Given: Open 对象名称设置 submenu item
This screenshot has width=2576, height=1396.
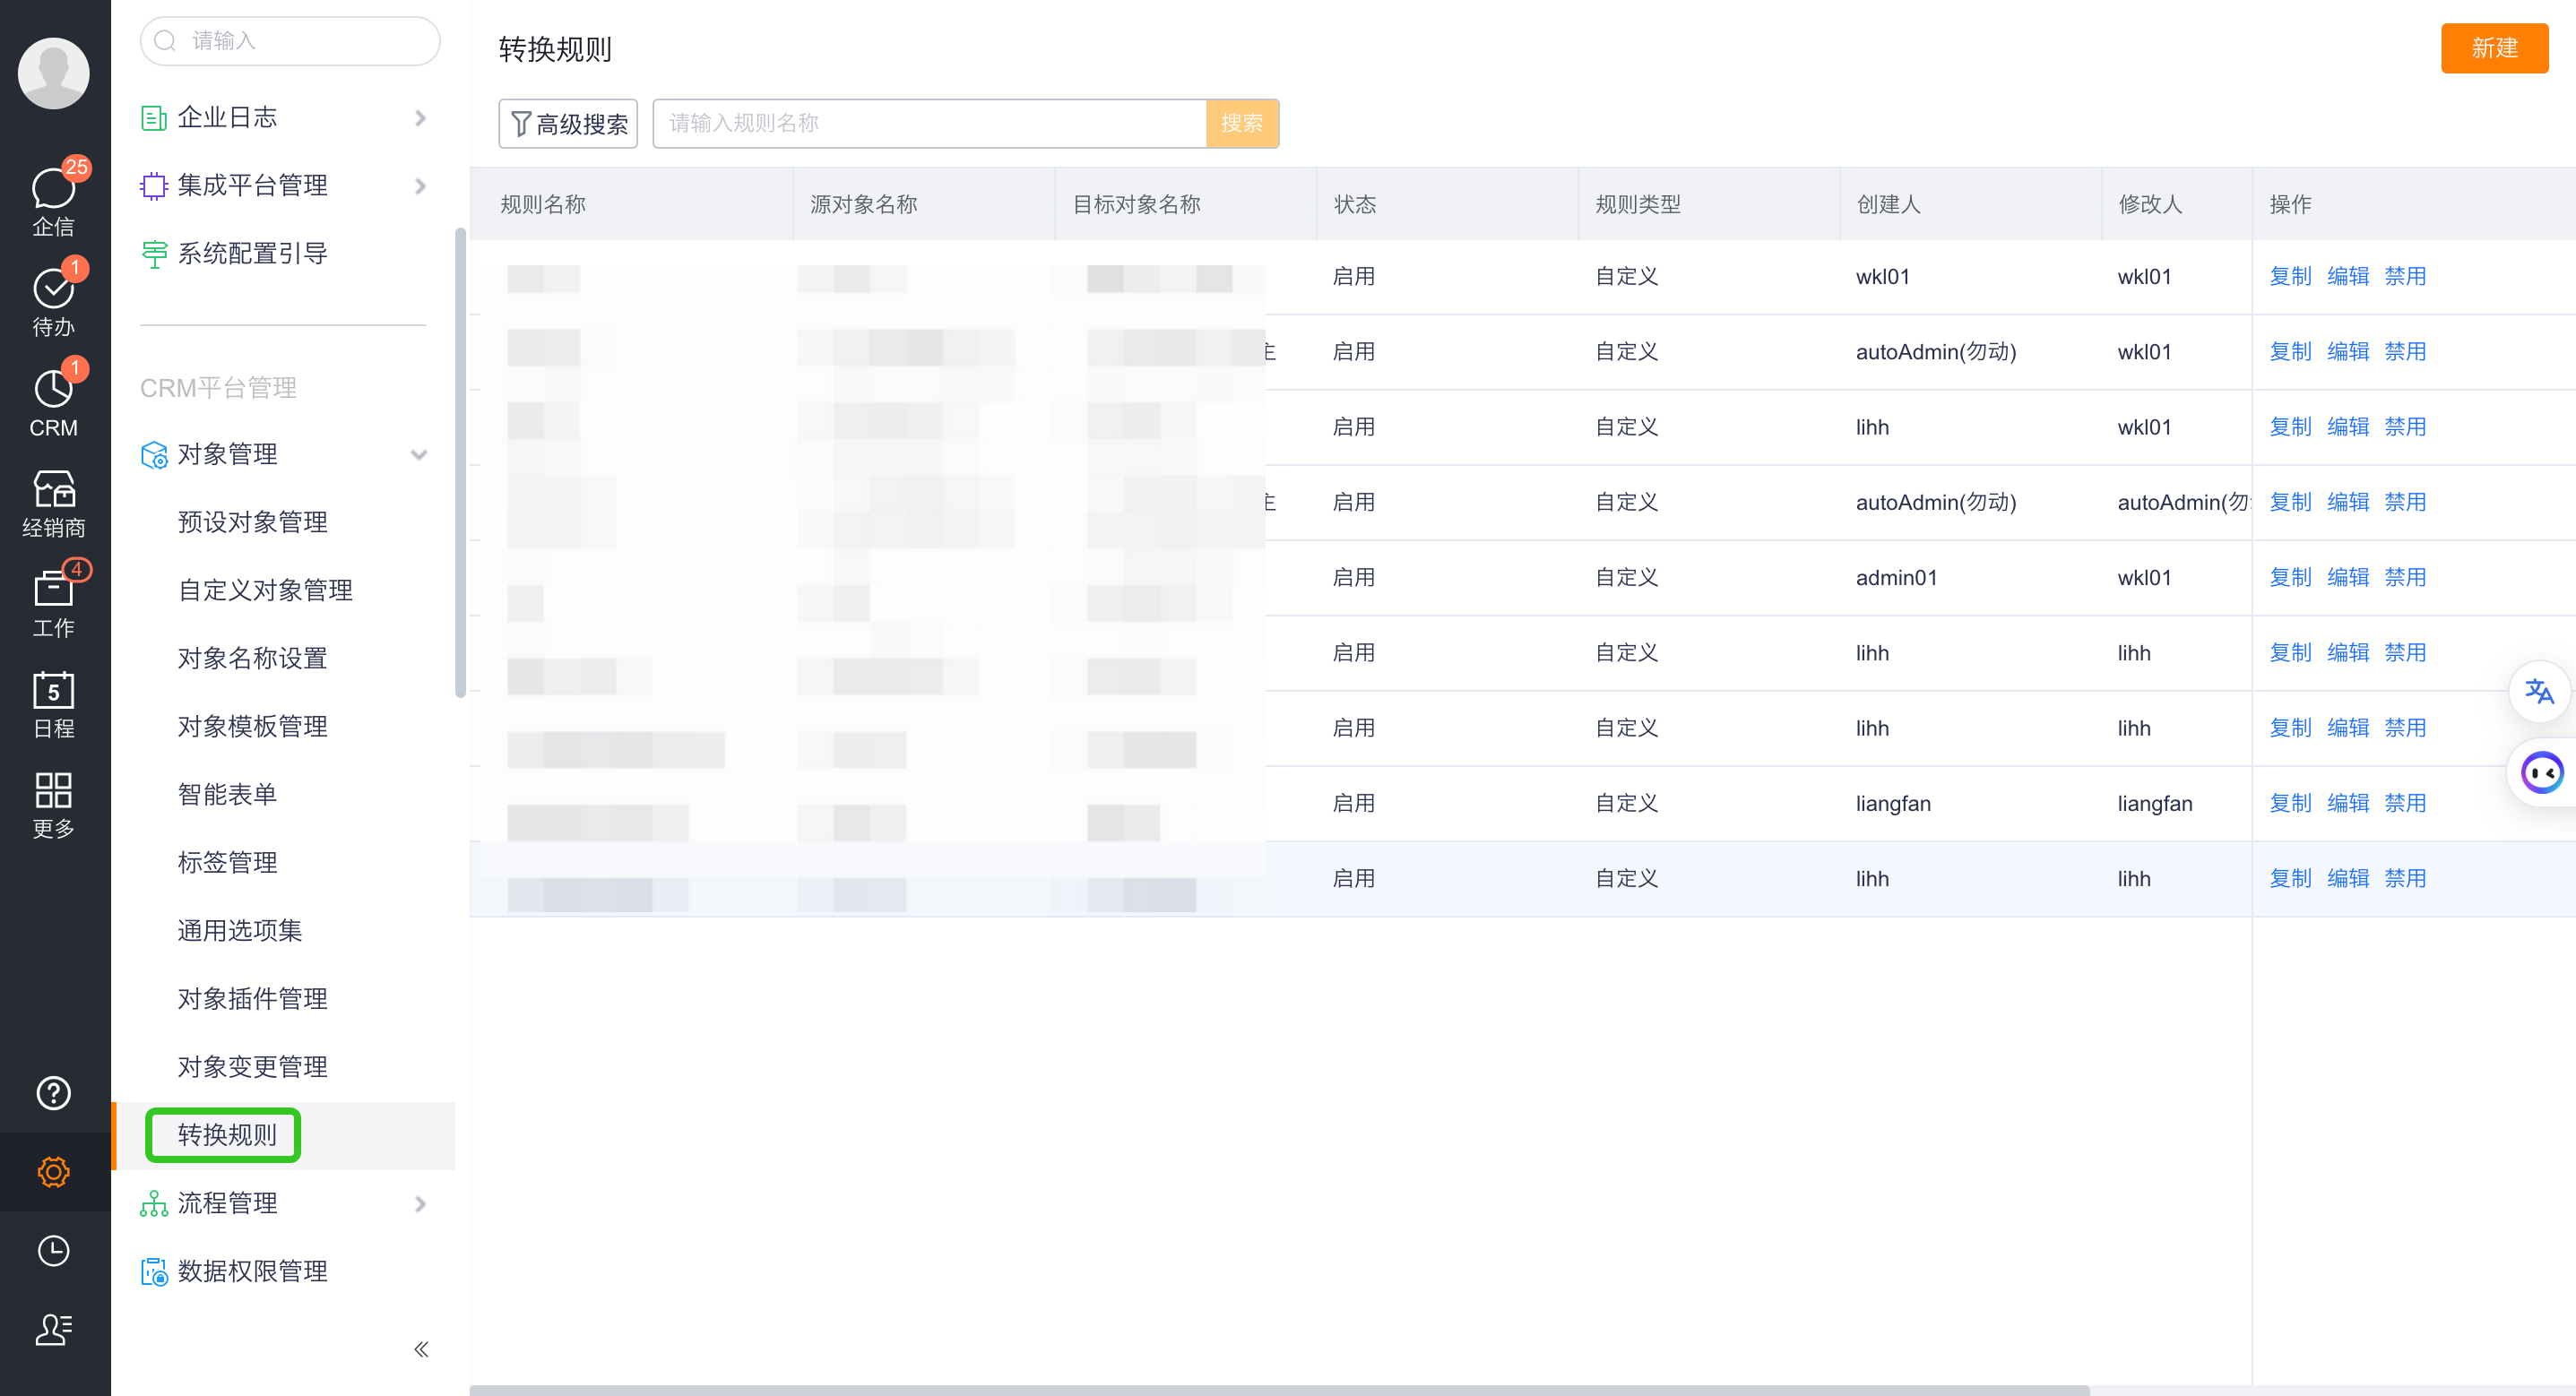Looking at the screenshot, I should click(x=252, y=658).
